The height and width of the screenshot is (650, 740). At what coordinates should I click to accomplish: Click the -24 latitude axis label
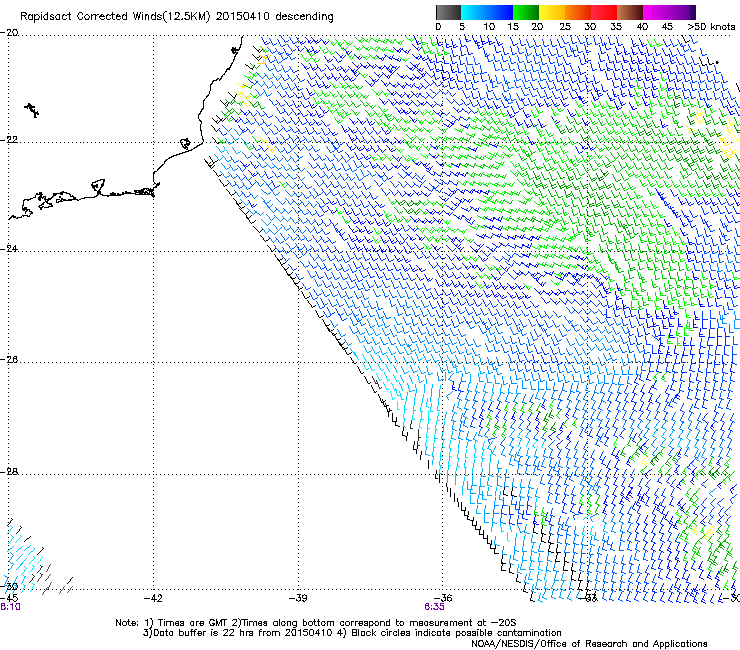pos(9,249)
